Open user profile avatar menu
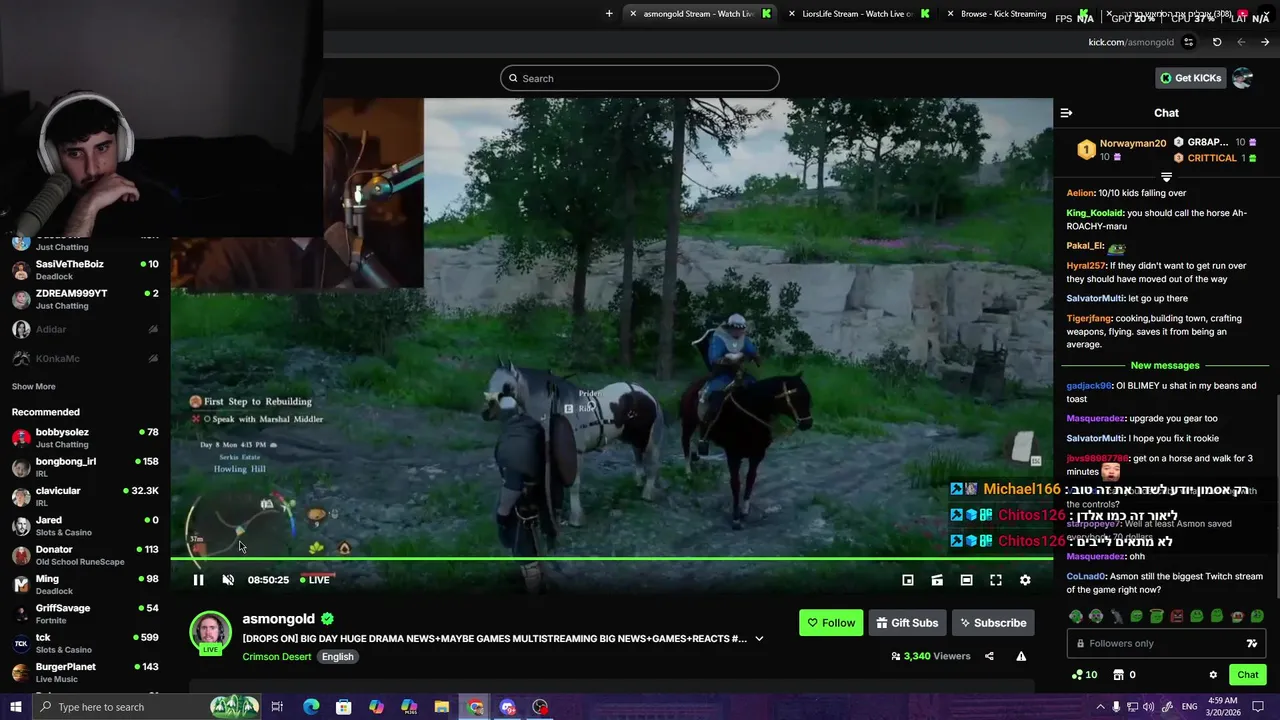Viewport: 1280px width, 720px height. (x=1242, y=78)
